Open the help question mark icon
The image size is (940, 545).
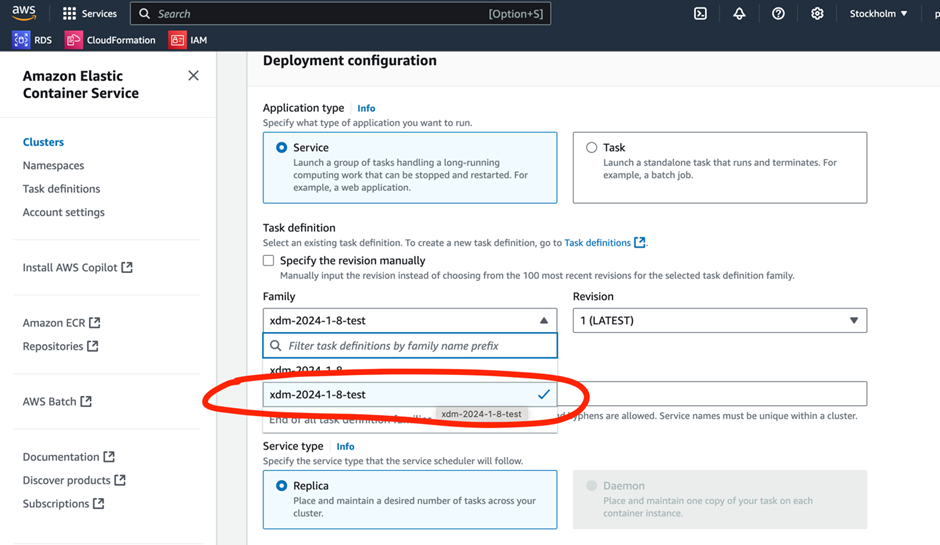pyautogui.click(x=778, y=13)
